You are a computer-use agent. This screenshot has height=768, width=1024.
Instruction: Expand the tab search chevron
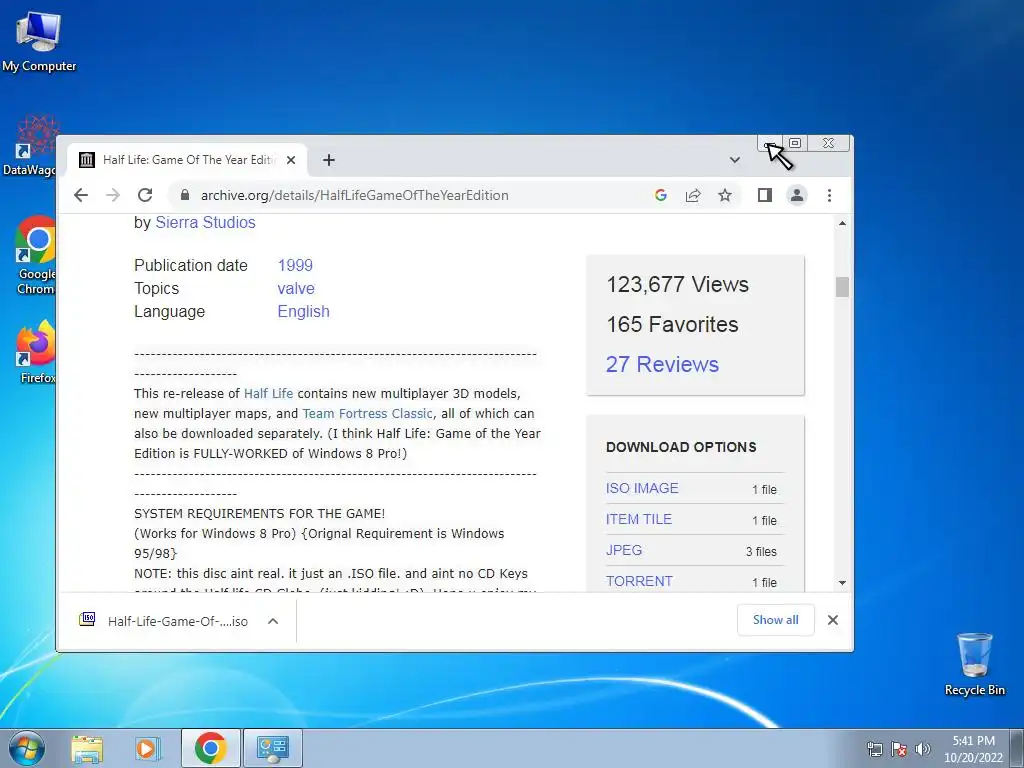click(x=735, y=160)
